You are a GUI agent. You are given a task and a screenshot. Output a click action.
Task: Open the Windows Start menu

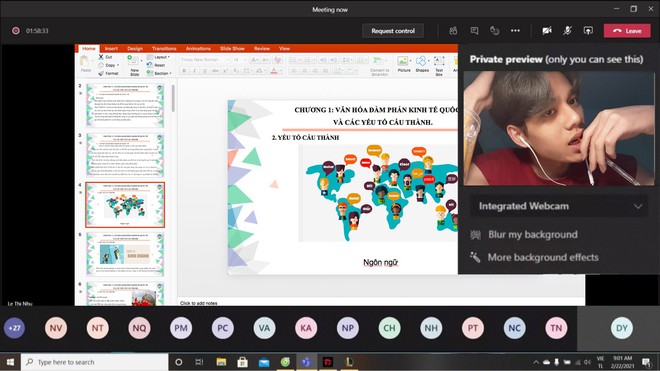tap(10, 362)
